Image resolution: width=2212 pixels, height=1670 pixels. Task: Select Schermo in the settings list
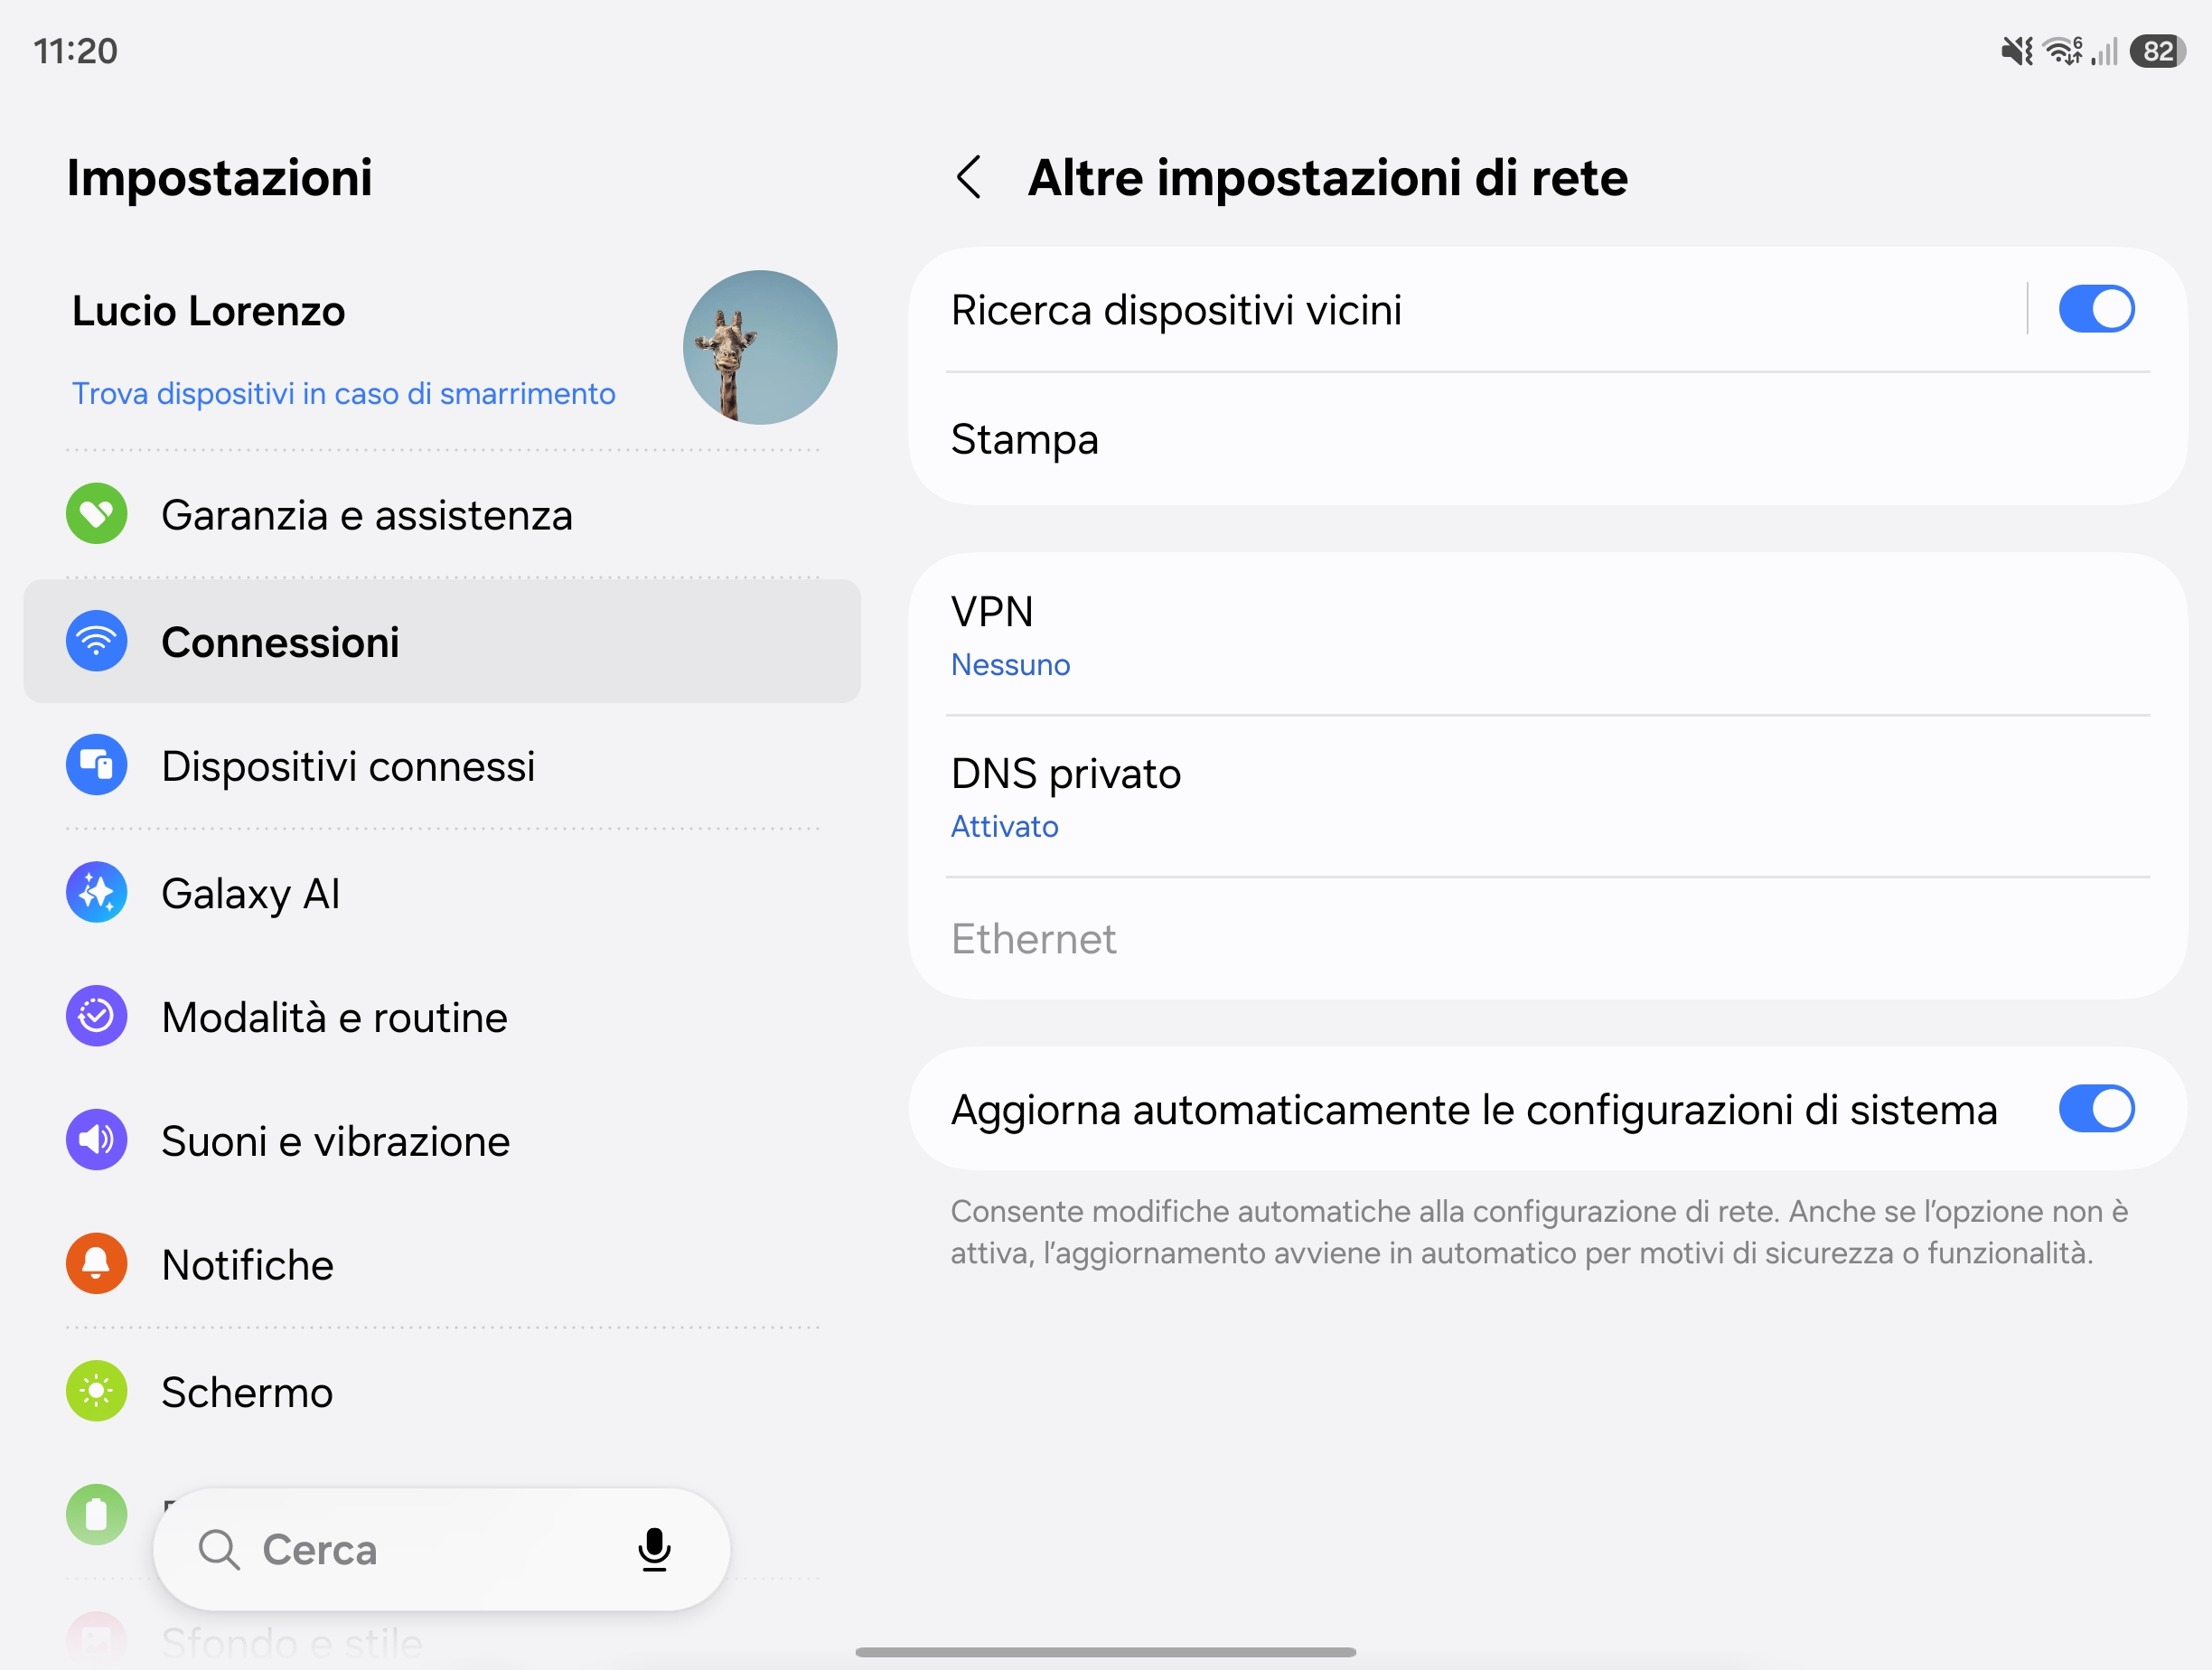point(442,1392)
